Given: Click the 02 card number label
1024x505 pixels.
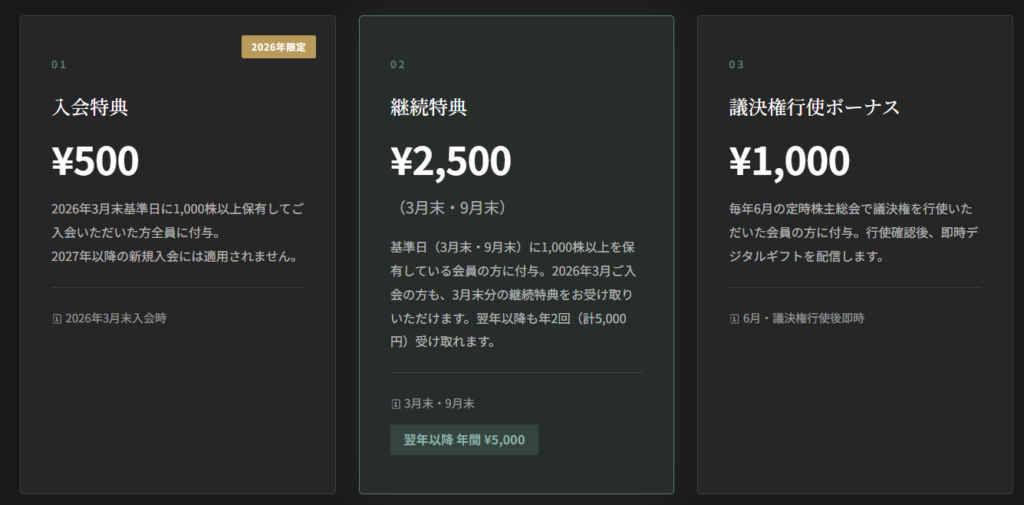Looking at the screenshot, I should pyautogui.click(x=397, y=65).
